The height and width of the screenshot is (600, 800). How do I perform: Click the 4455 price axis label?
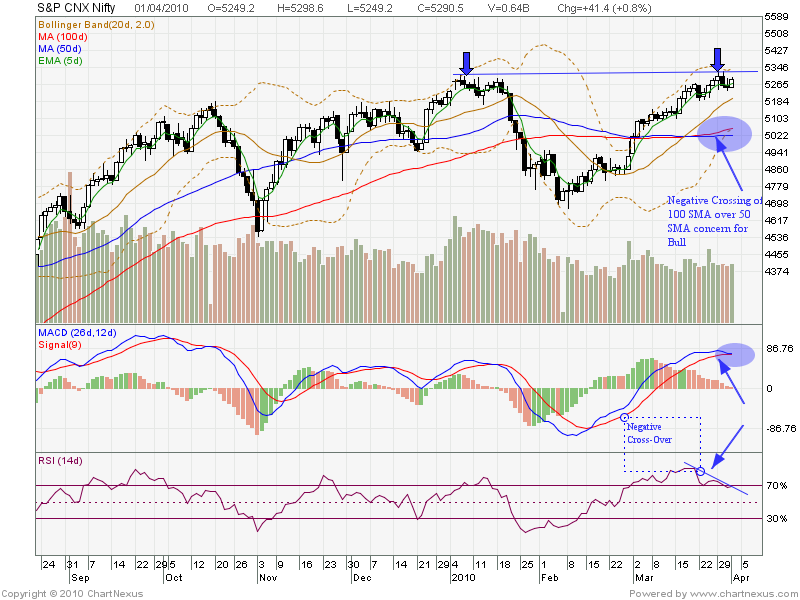point(777,255)
